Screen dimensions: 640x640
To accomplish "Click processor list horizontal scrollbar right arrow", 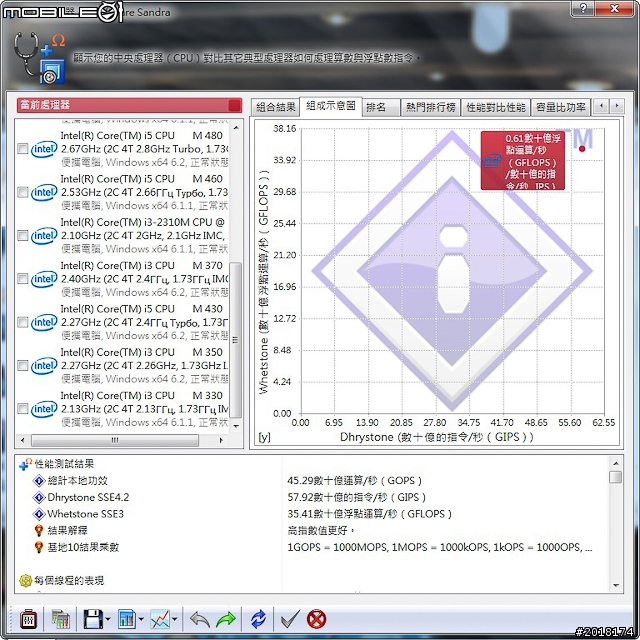I will tap(221, 440).
